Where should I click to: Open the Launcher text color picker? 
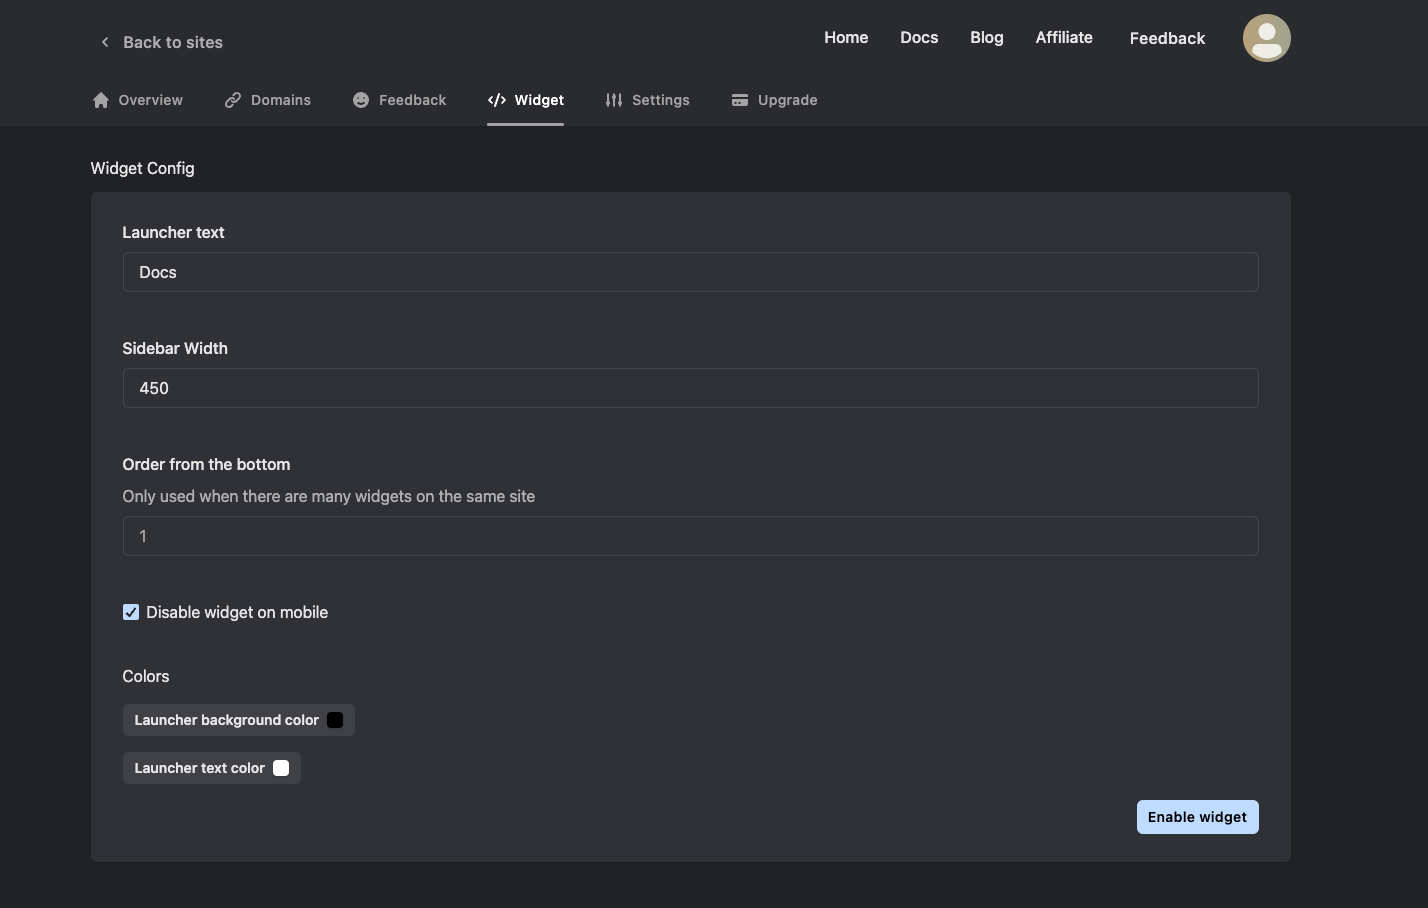pyautogui.click(x=280, y=767)
